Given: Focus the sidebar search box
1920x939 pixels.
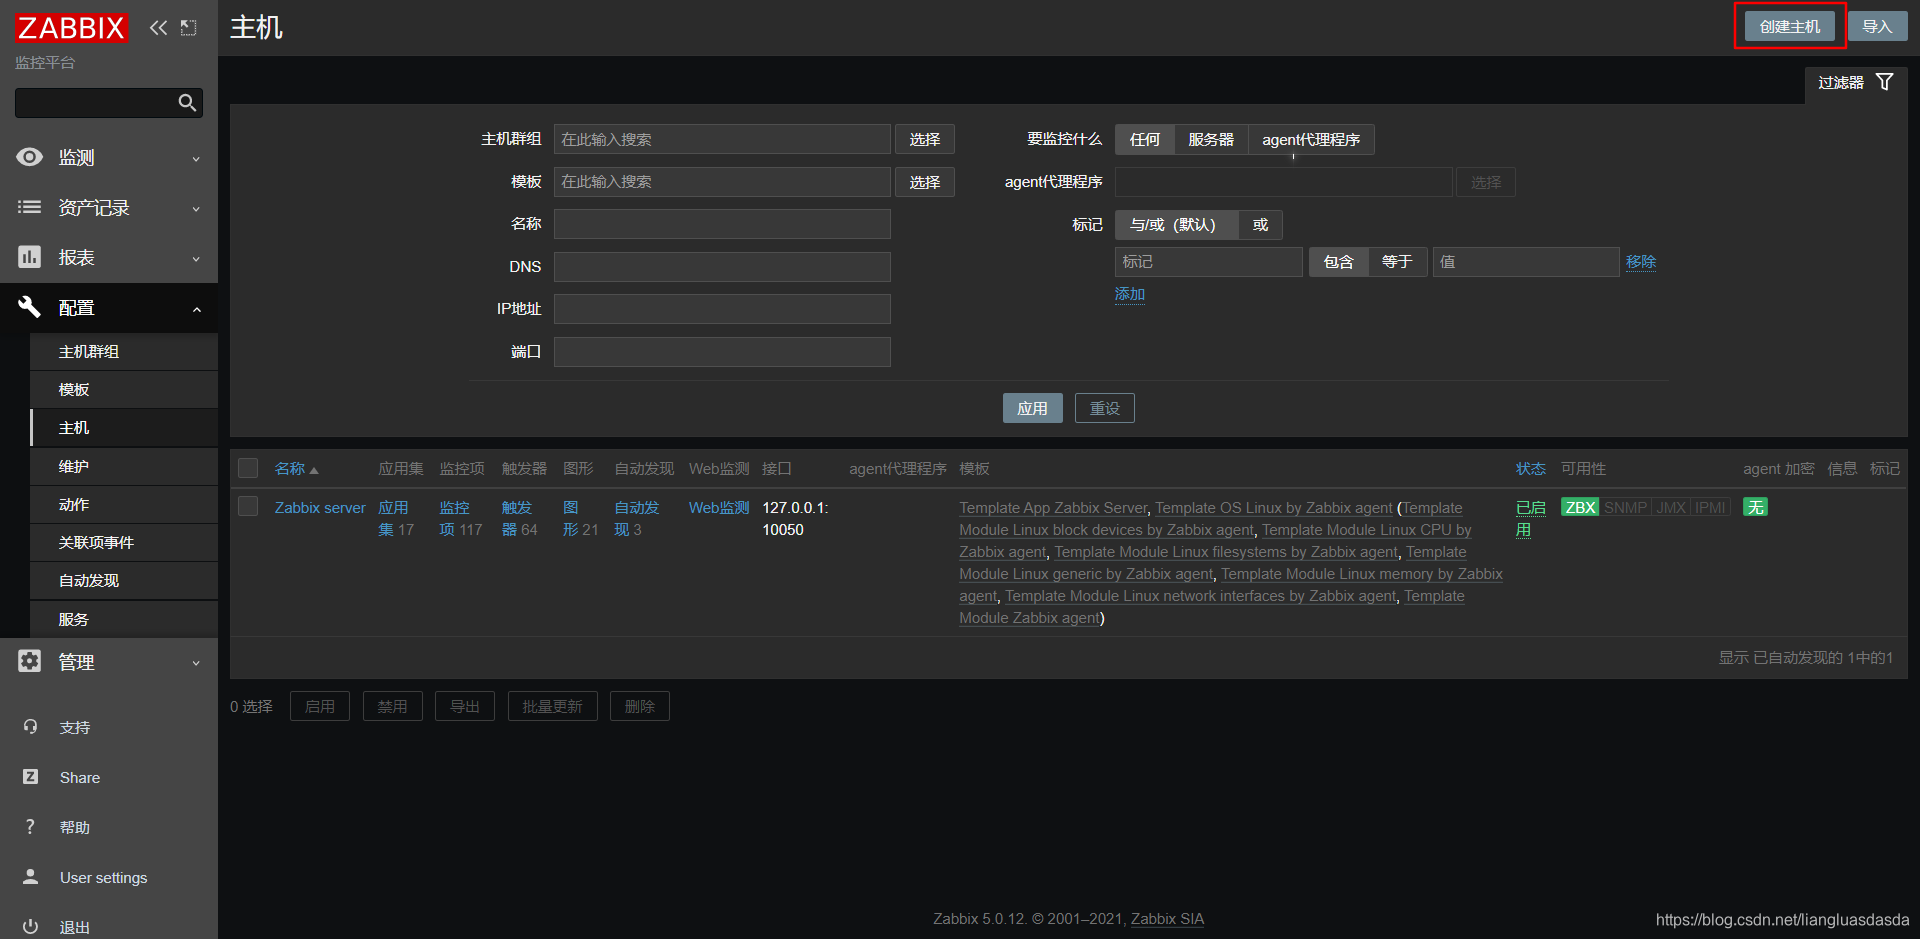Looking at the screenshot, I should point(95,103).
